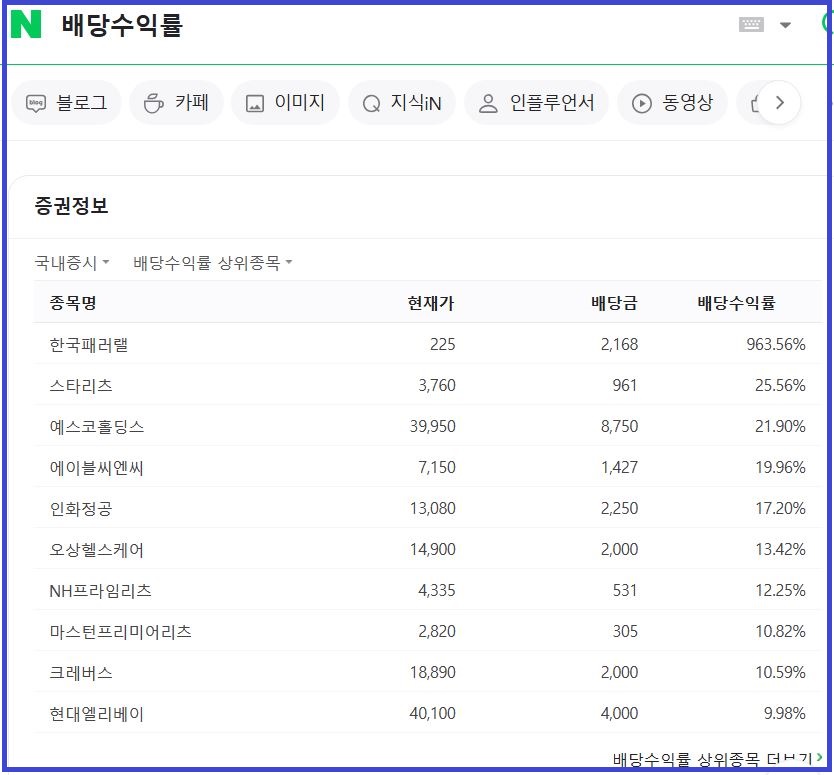Click the picture icon of 이미지
834x775 pixels.
click(x=255, y=103)
